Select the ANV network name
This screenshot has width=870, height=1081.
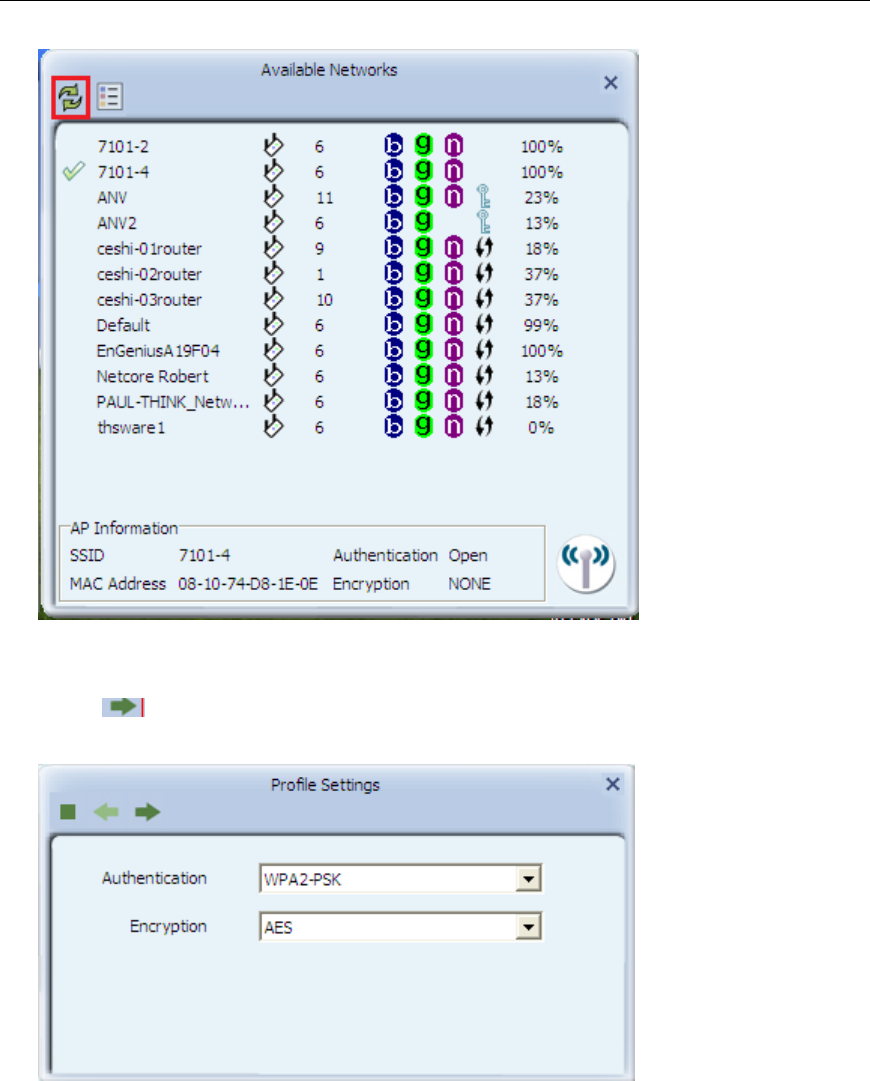(x=112, y=198)
